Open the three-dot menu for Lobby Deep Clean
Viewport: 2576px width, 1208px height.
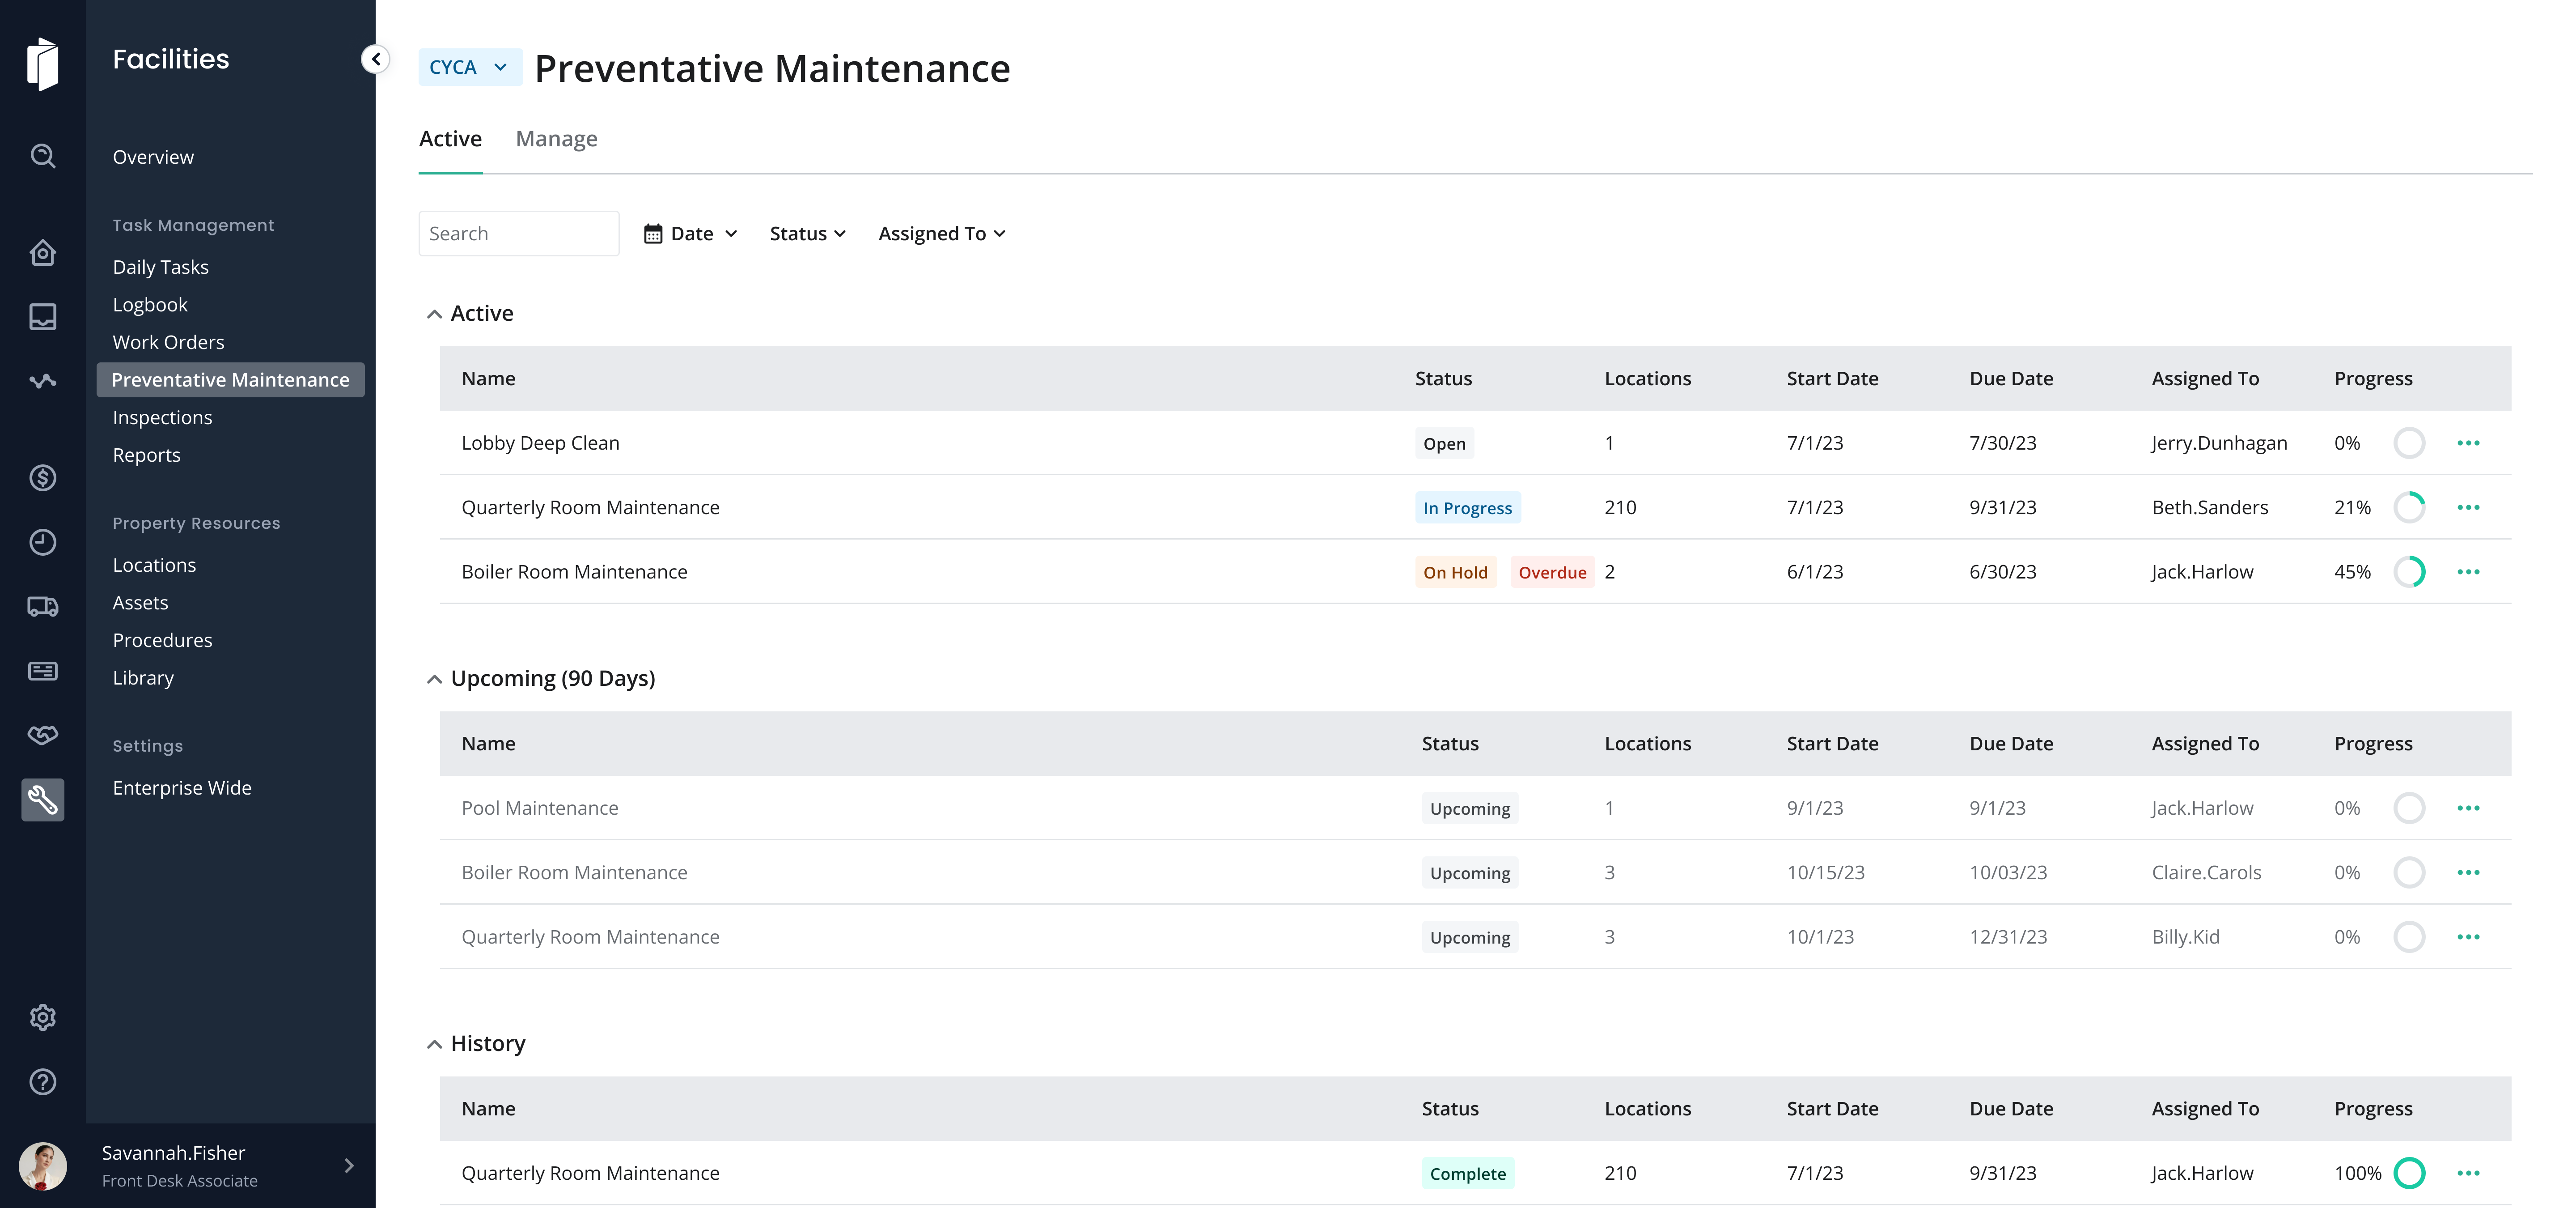2468,443
